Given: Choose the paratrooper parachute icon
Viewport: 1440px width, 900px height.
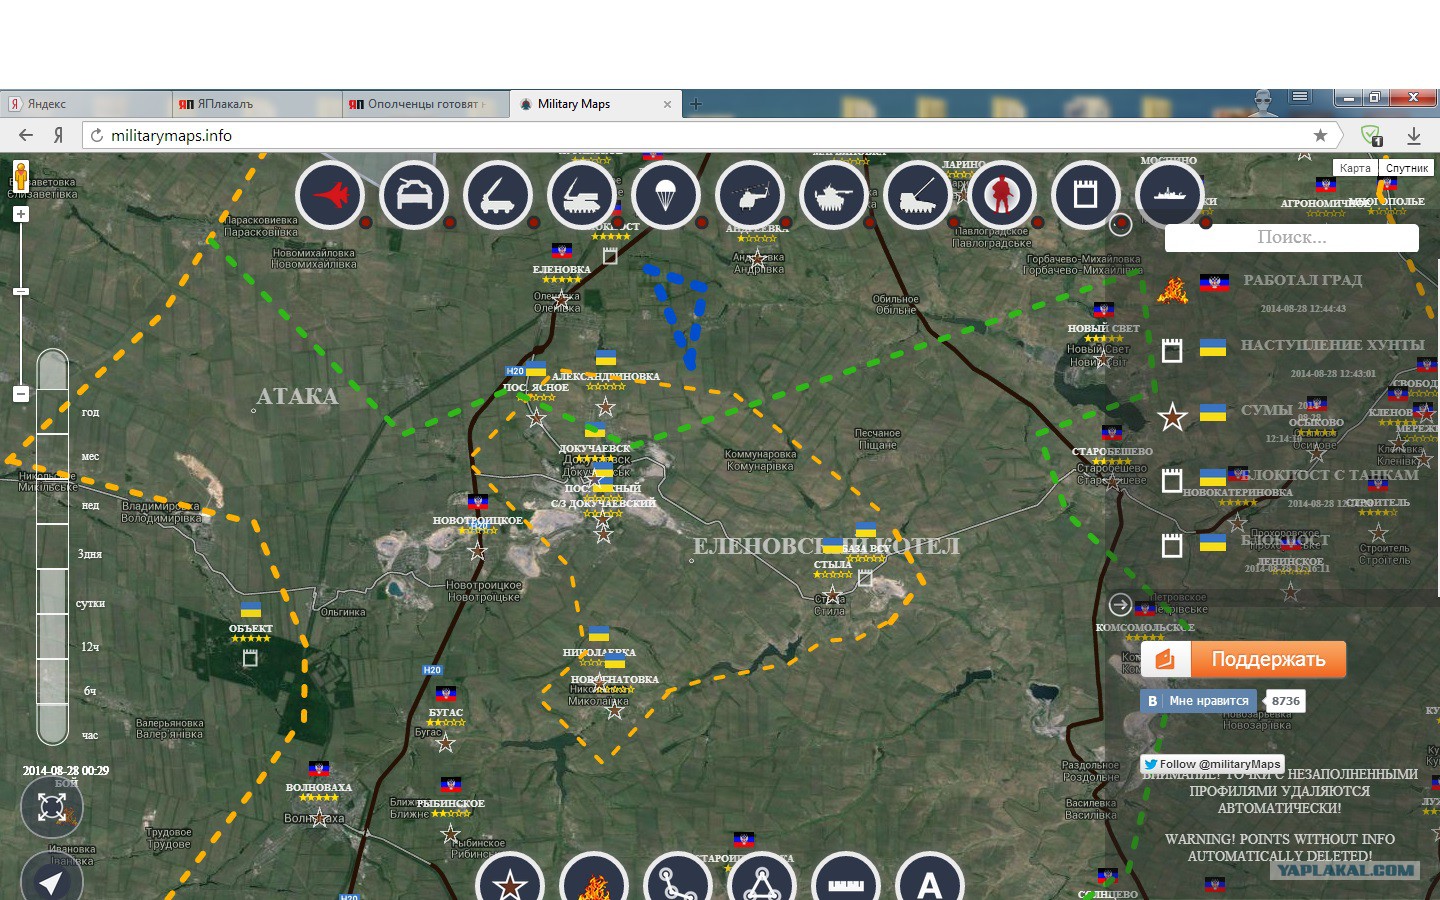Looking at the screenshot, I should [665, 195].
